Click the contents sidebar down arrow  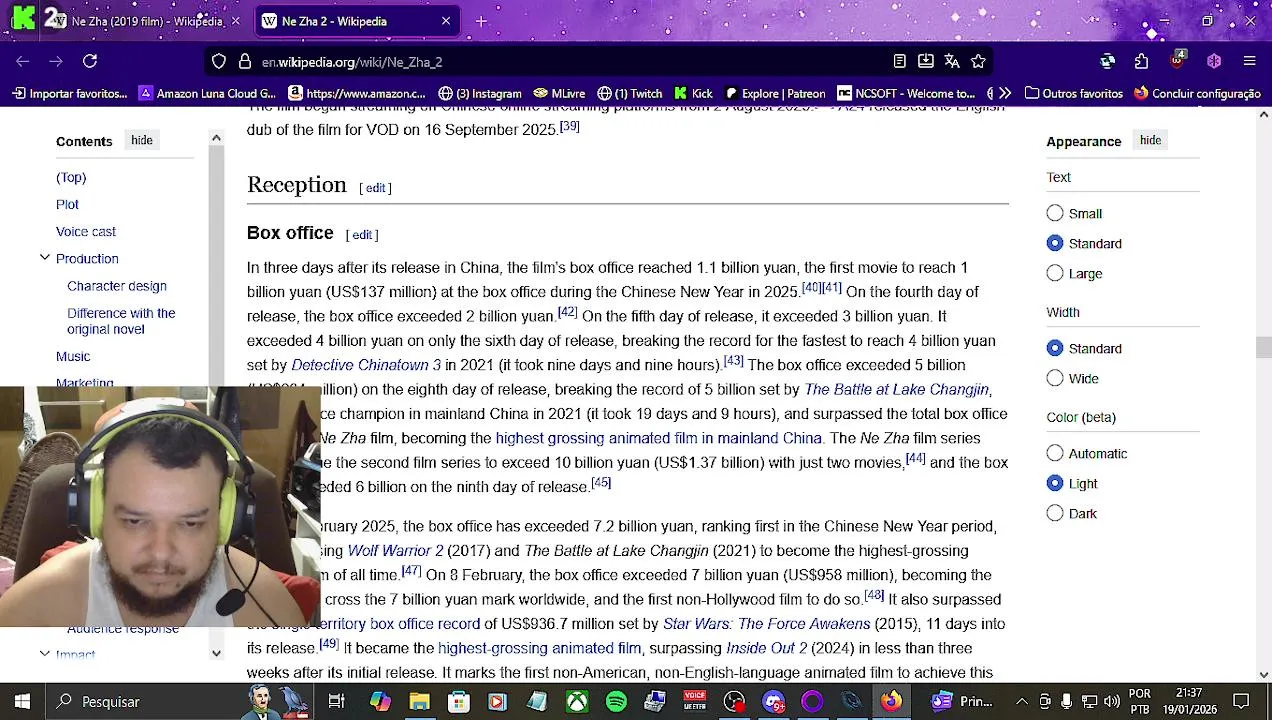pyautogui.click(x=216, y=654)
